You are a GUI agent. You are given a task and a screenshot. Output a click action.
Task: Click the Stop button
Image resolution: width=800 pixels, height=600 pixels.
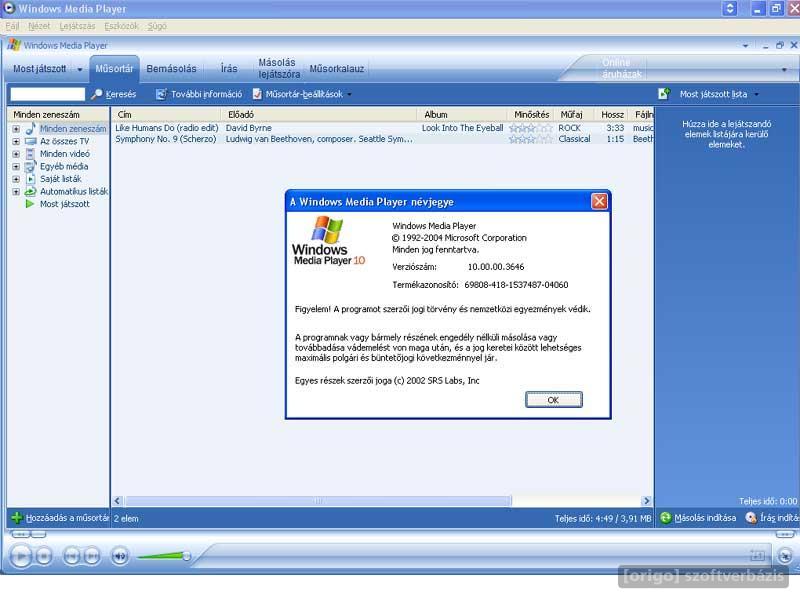[44, 556]
